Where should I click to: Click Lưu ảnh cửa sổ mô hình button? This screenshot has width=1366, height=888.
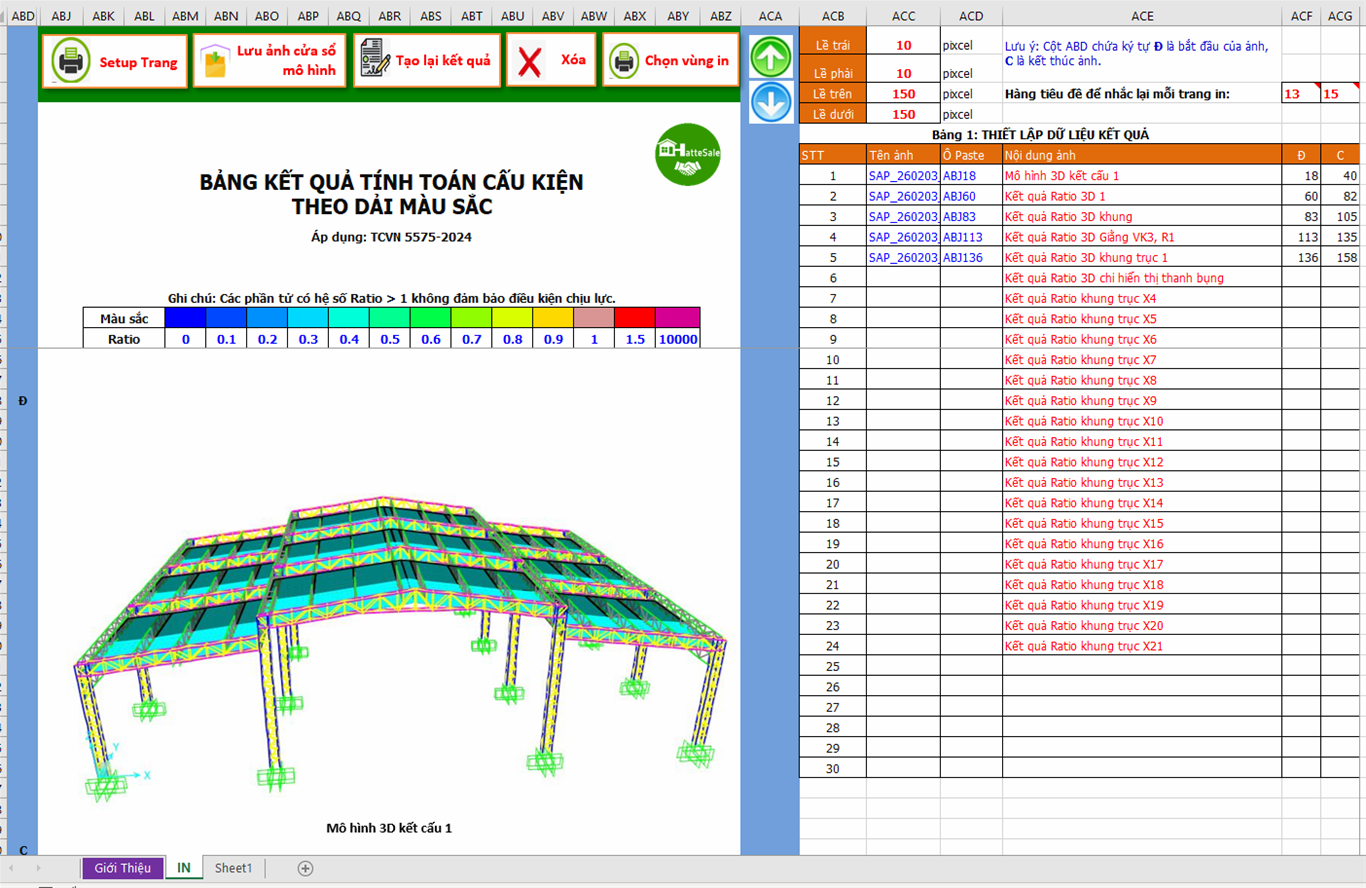click(x=269, y=61)
